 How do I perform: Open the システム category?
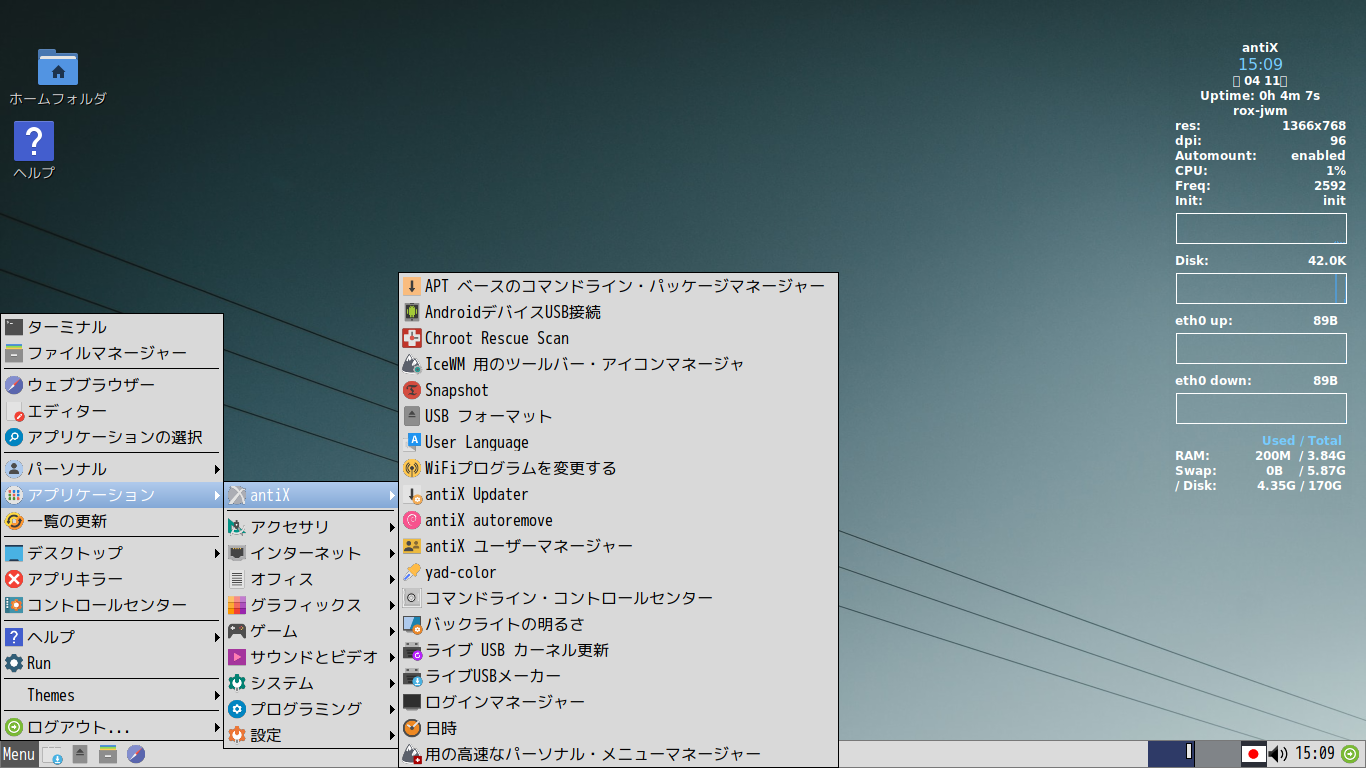tap(311, 683)
